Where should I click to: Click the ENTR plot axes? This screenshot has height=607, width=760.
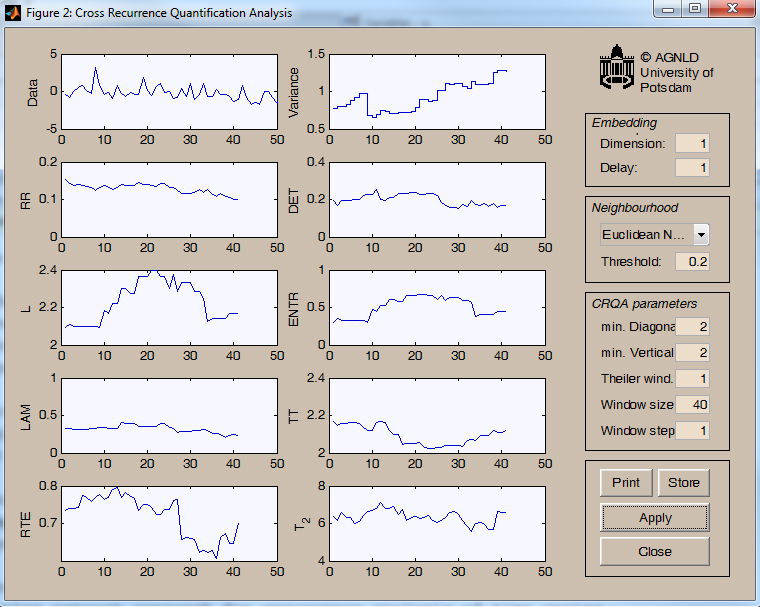pyautogui.click(x=437, y=308)
